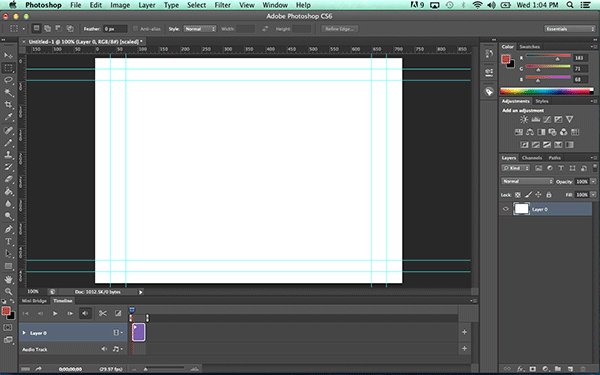The width and height of the screenshot is (600, 375).
Task: Switch to the Mini Bridge tab
Action: tap(34, 301)
